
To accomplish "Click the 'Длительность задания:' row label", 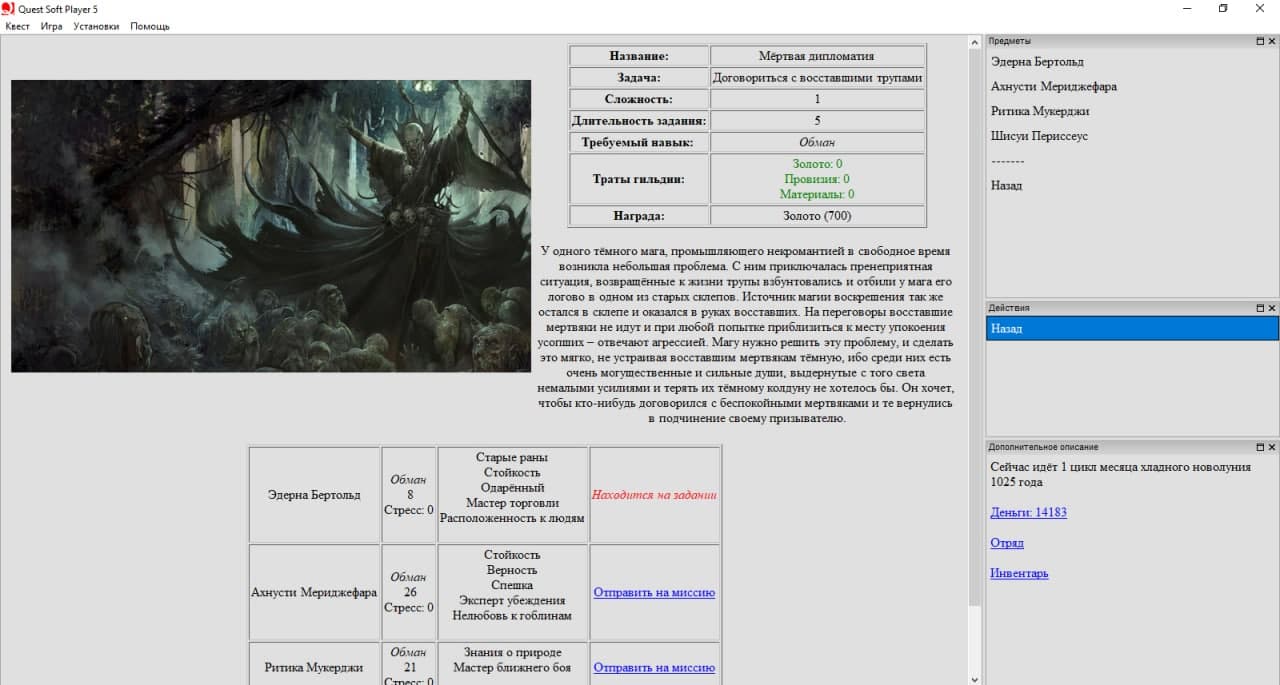I will 639,120.
